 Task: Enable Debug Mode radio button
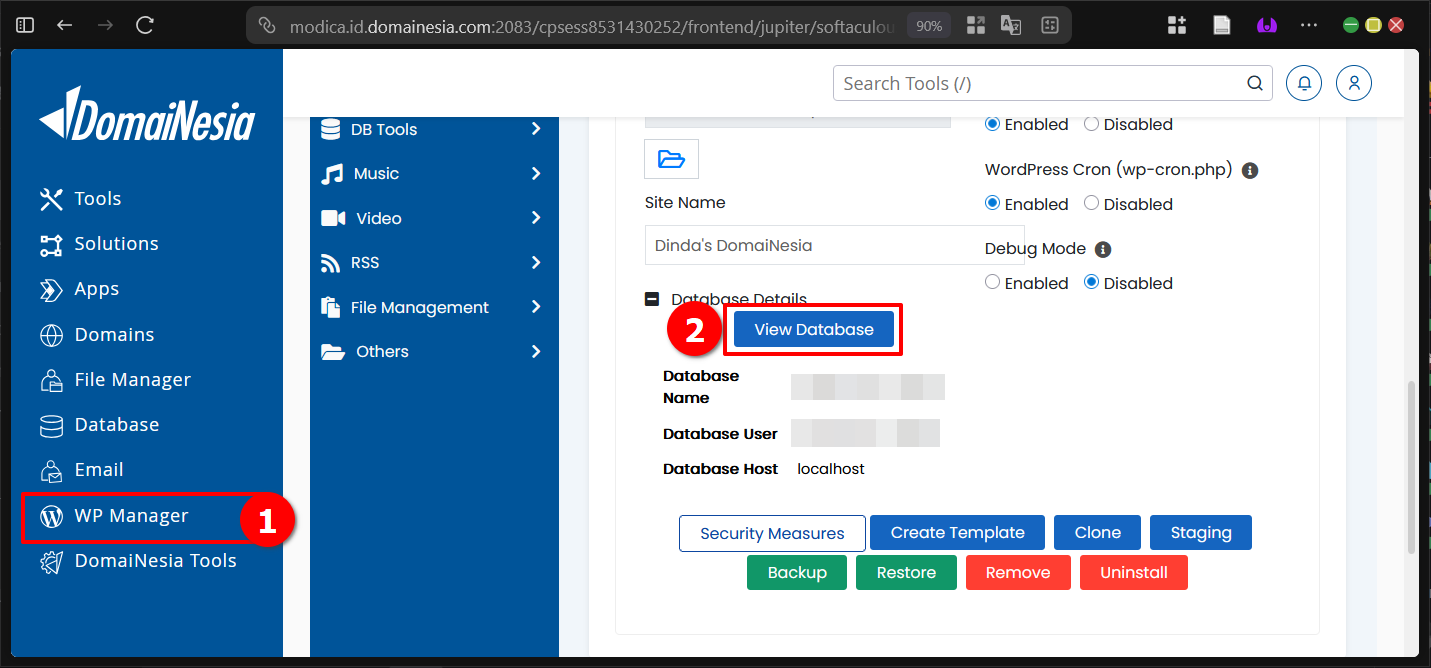tap(992, 281)
